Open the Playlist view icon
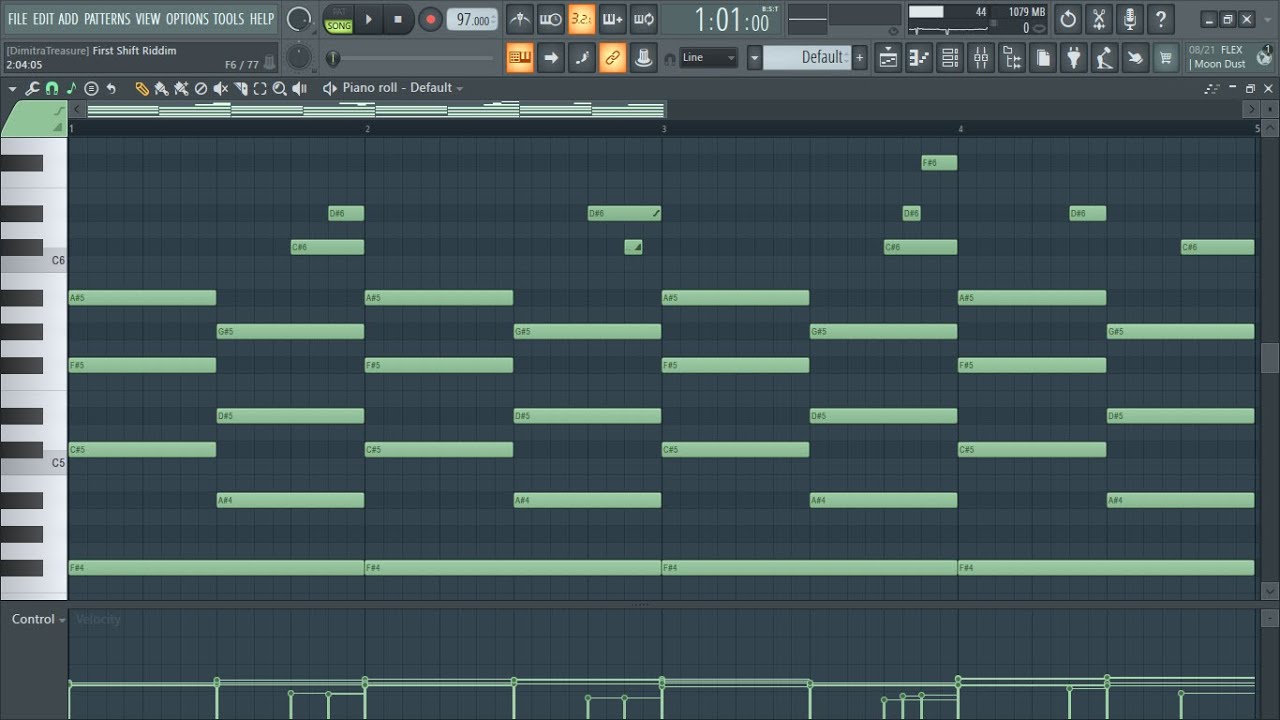Viewport: 1280px width, 720px height. click(888, 58)
